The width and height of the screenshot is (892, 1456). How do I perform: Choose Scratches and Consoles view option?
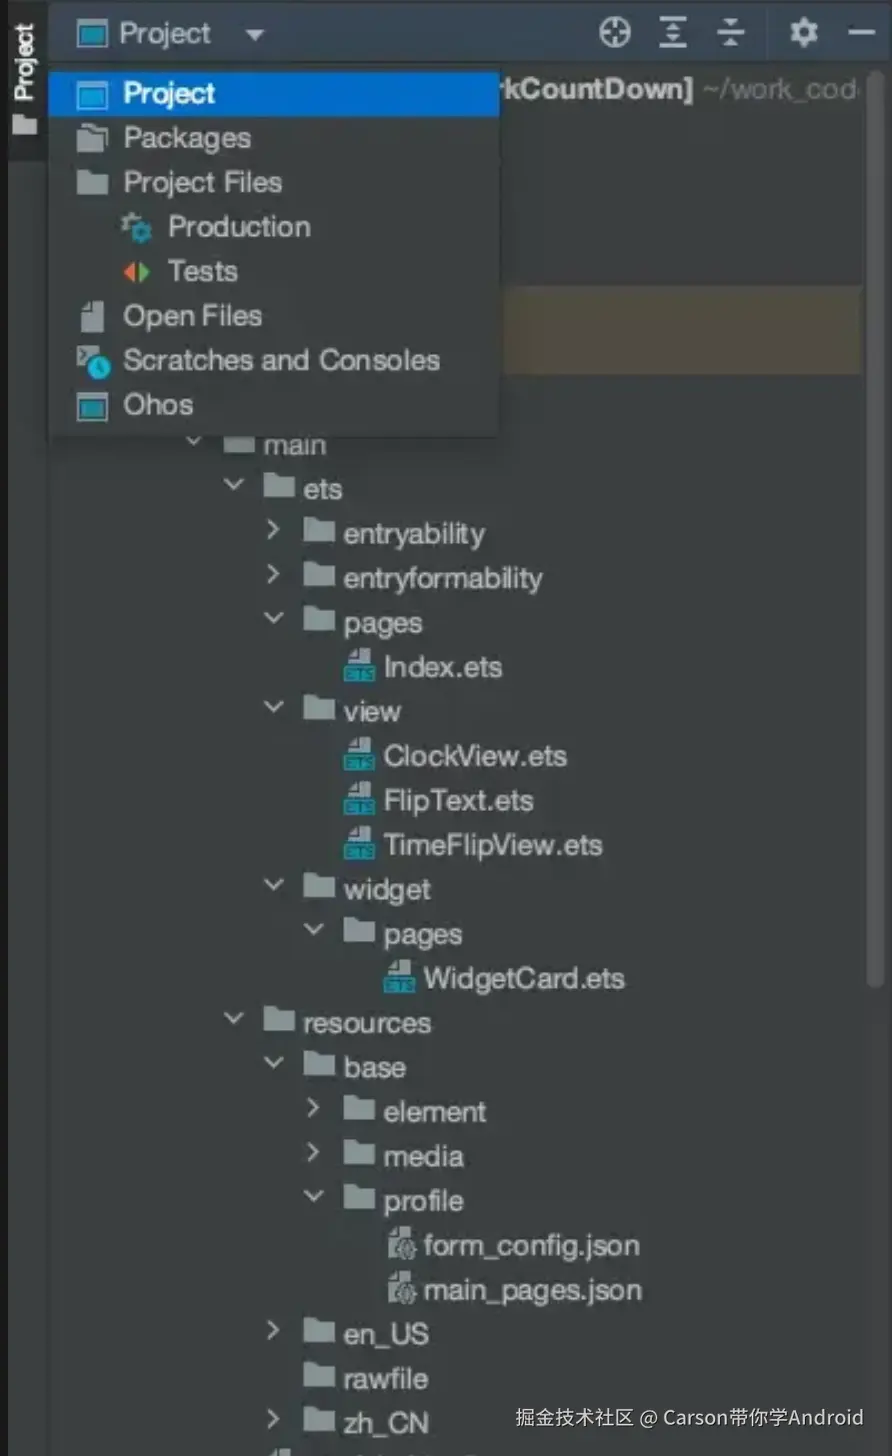pyautogui.click(x=280, y=360)
